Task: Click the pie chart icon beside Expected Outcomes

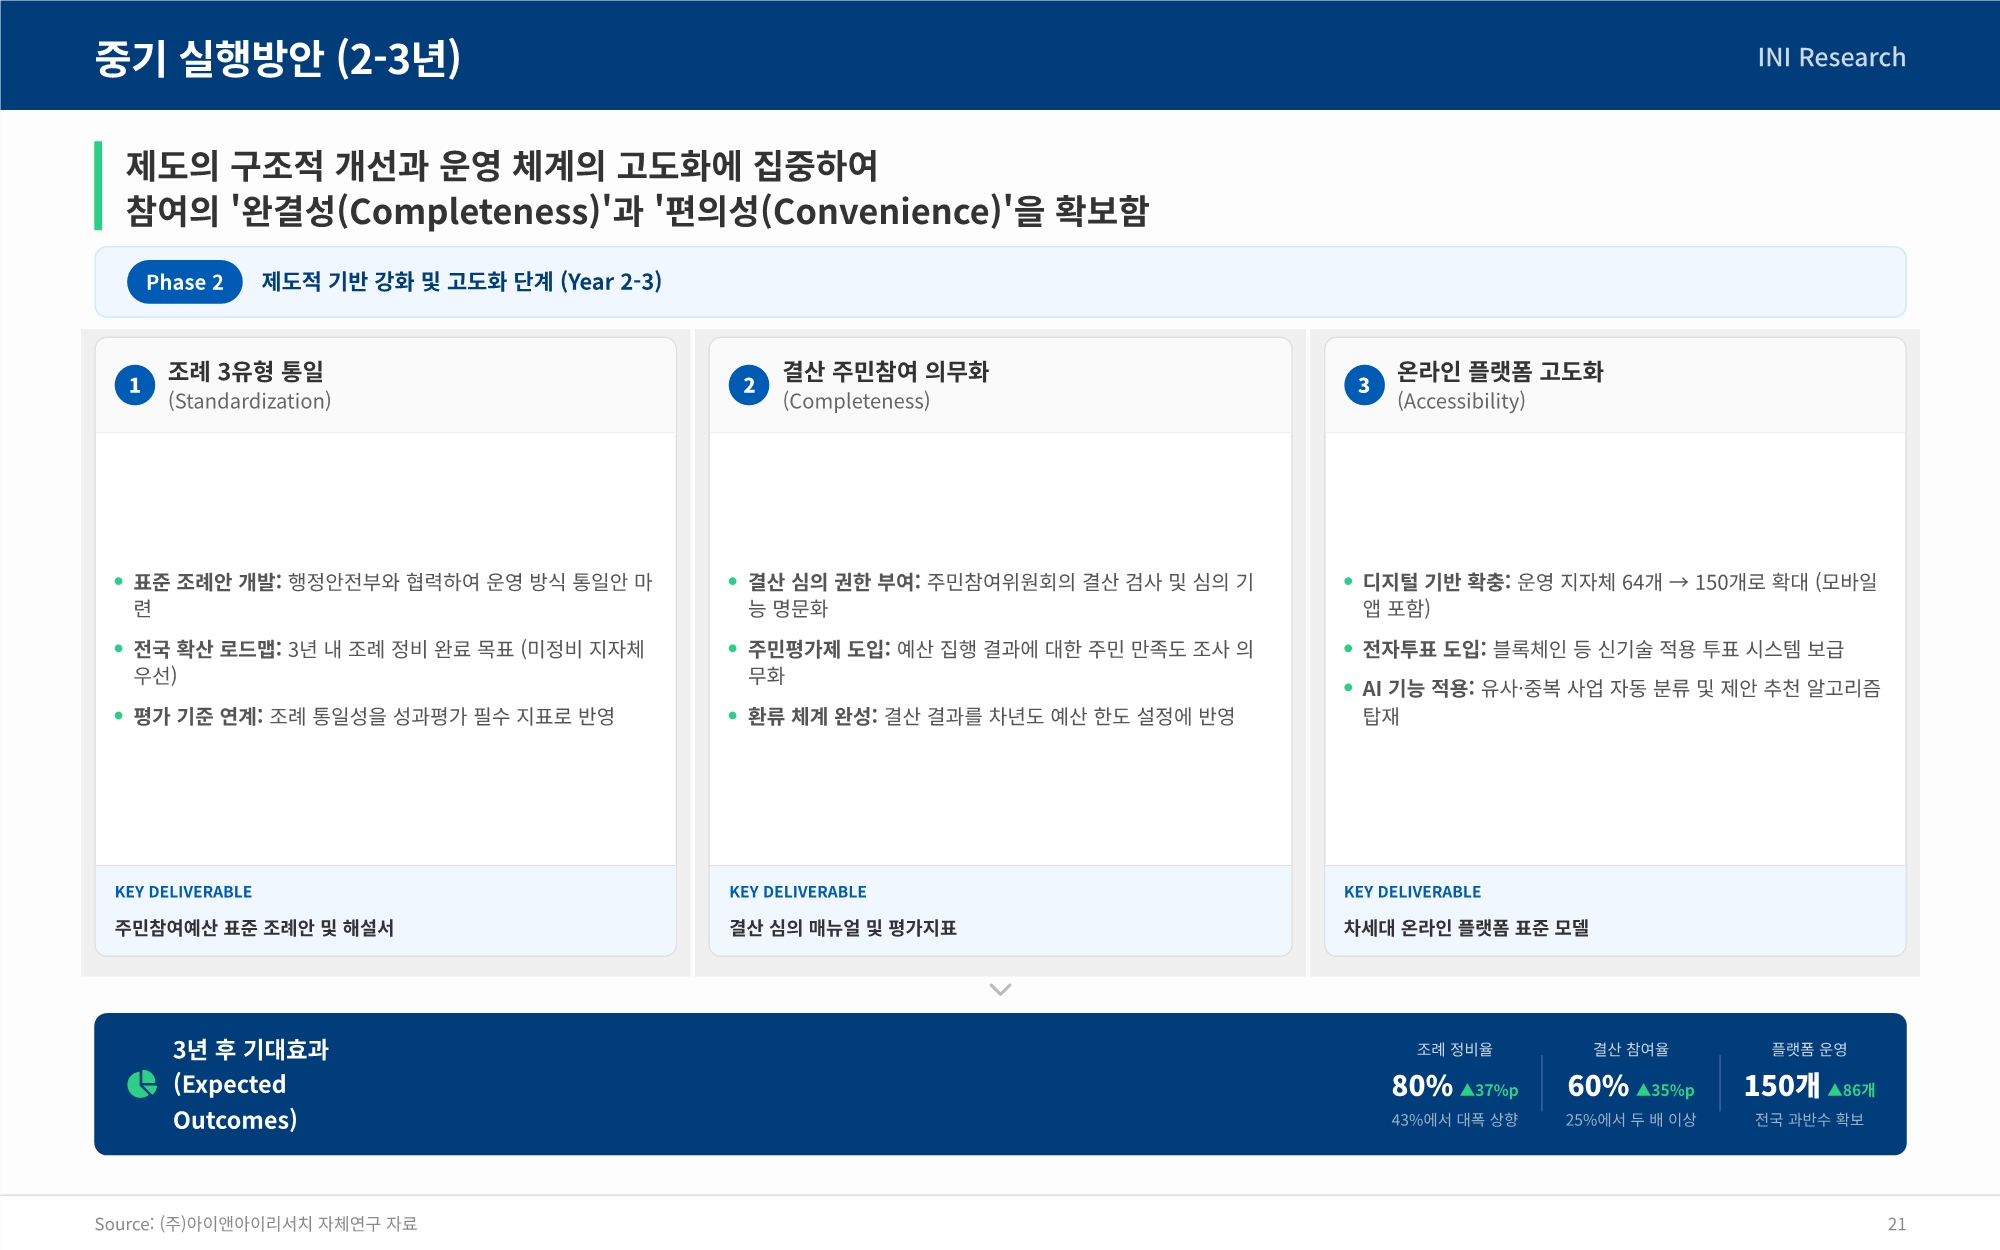Action: (x=143, y=1084)
